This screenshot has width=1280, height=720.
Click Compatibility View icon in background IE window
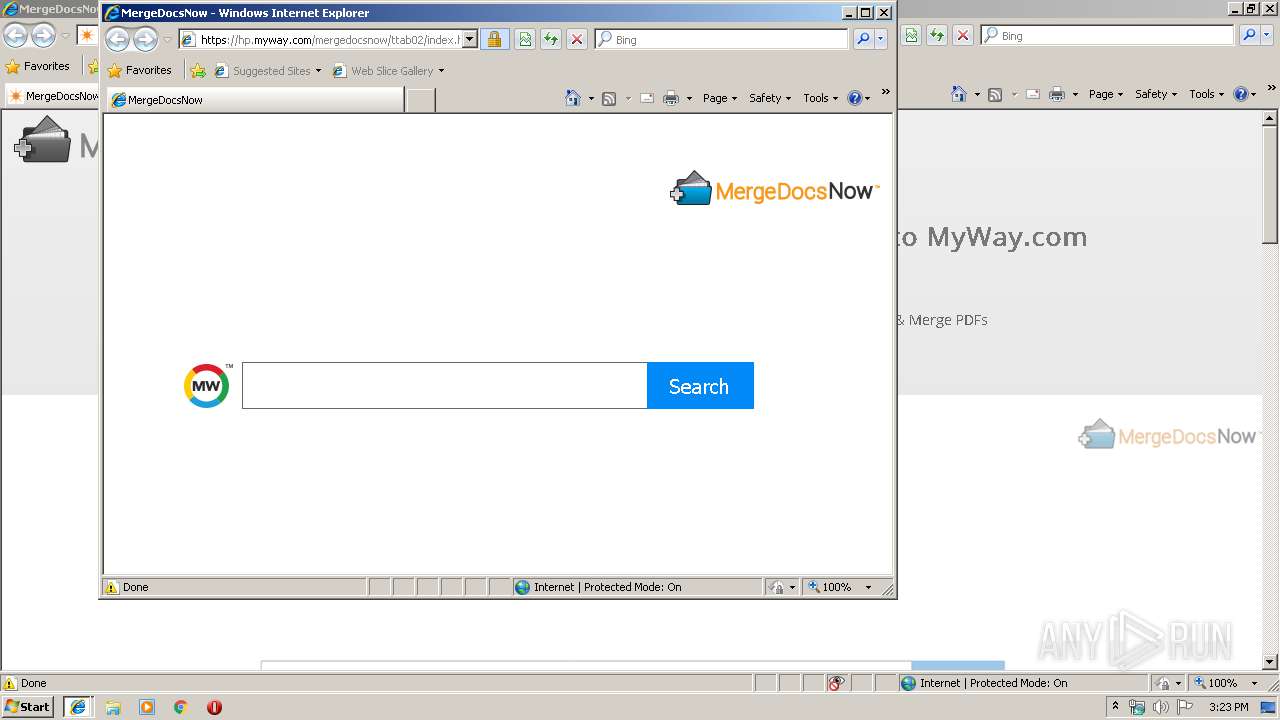(910, 35)
